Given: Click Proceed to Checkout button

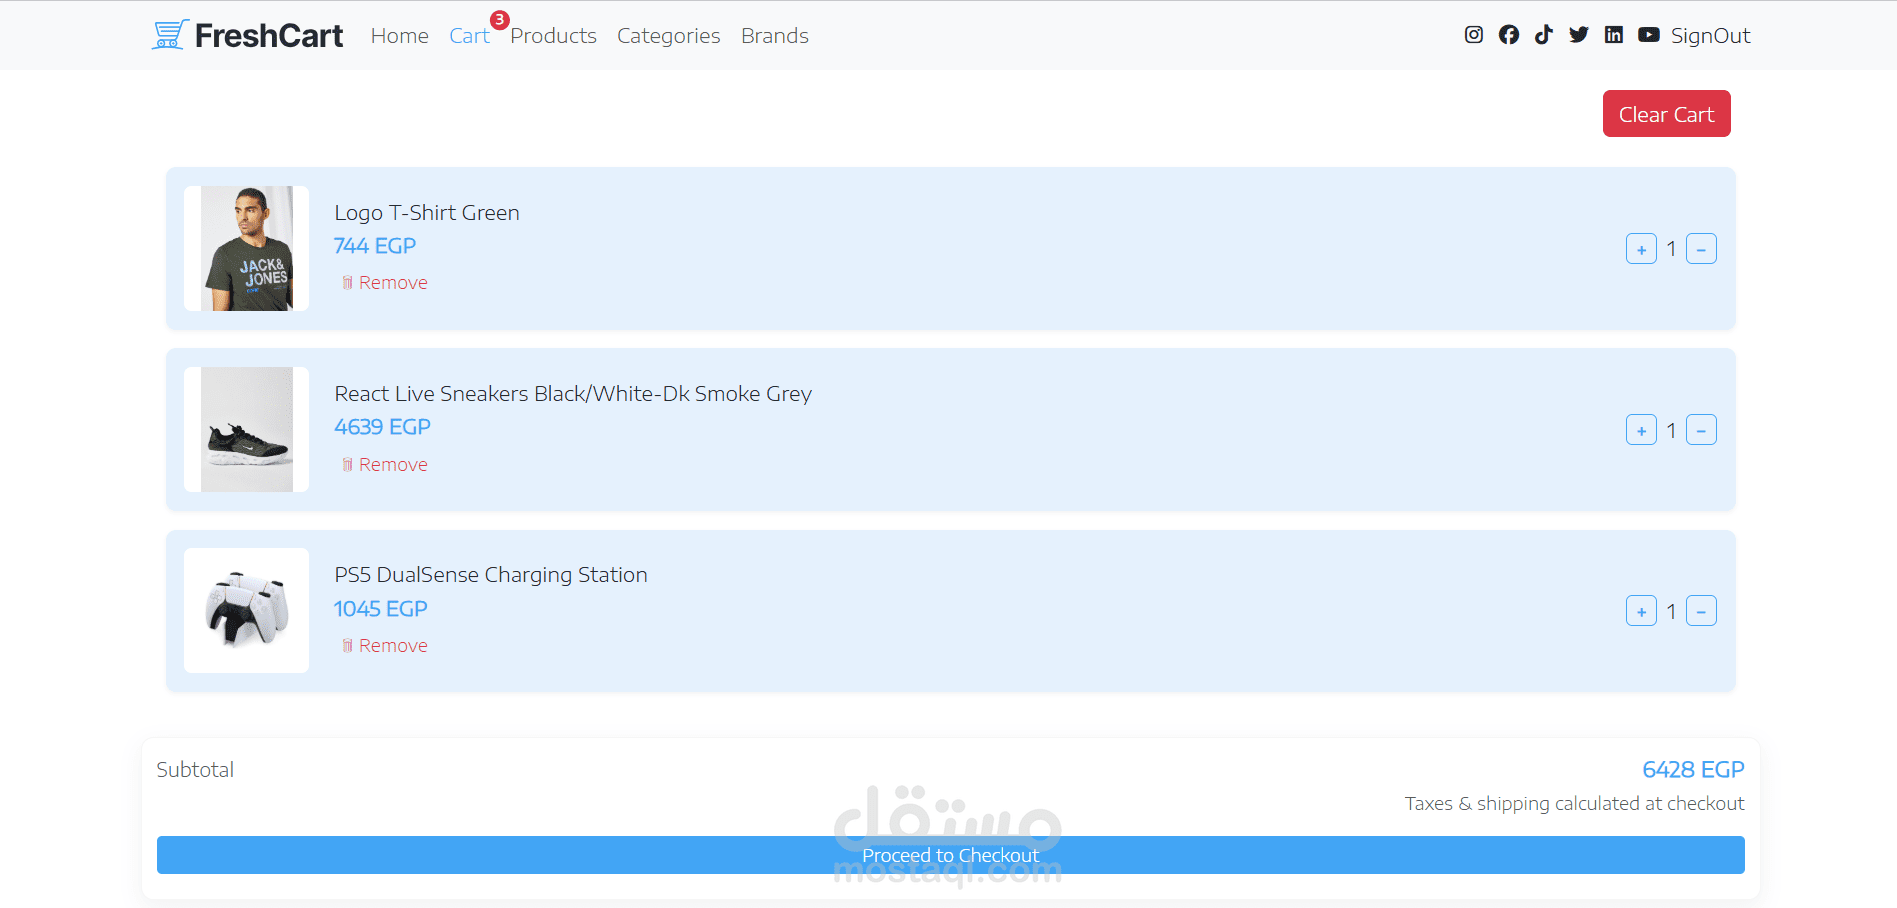Looking at the screenshot, I should click(x=950, y=855).
